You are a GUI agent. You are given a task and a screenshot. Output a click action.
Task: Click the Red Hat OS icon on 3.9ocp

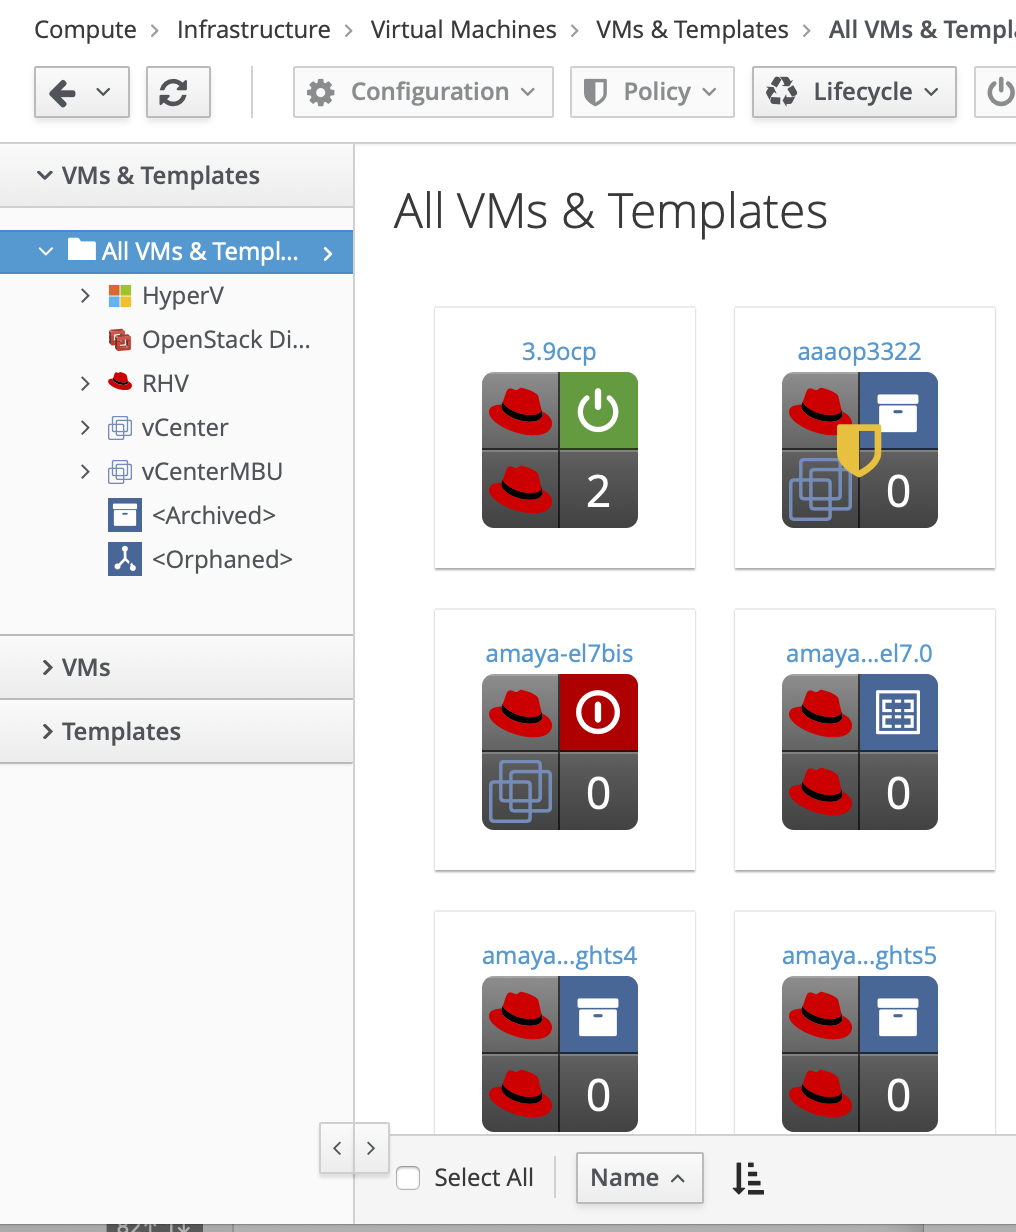tap(520, 411)
